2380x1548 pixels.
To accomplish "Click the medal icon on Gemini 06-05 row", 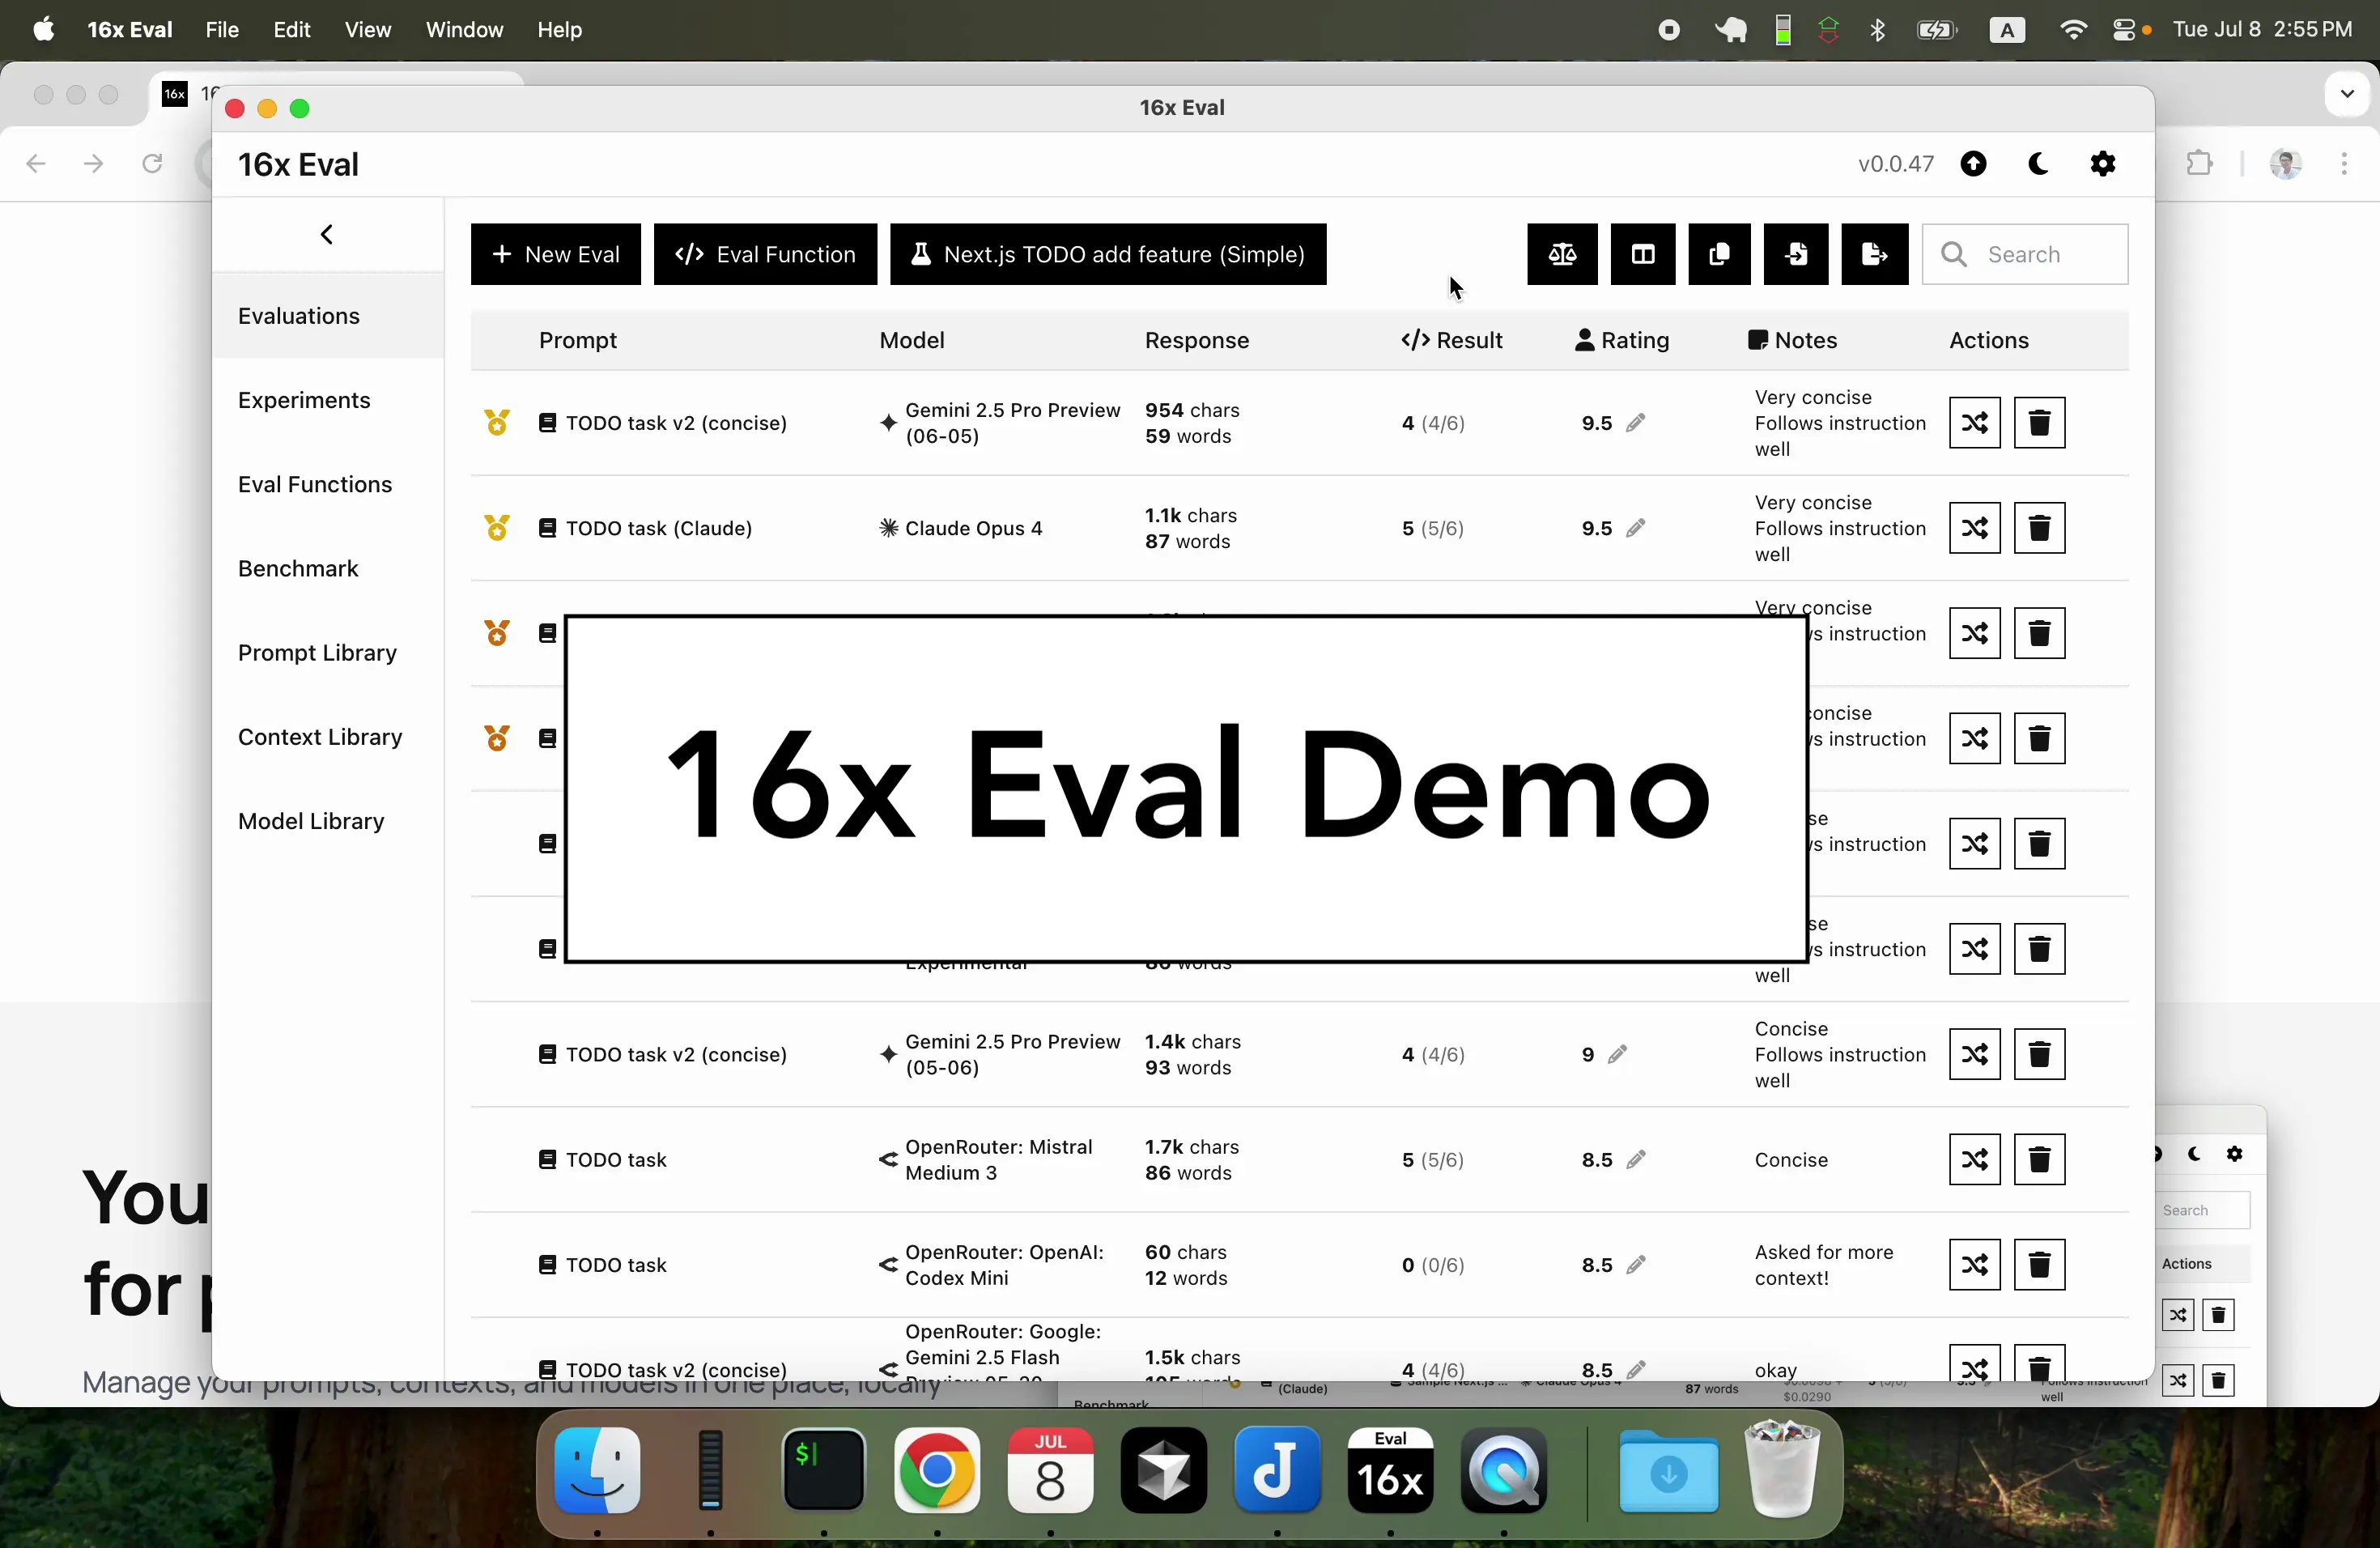I will pyautogui.click(x=497, y=423).
